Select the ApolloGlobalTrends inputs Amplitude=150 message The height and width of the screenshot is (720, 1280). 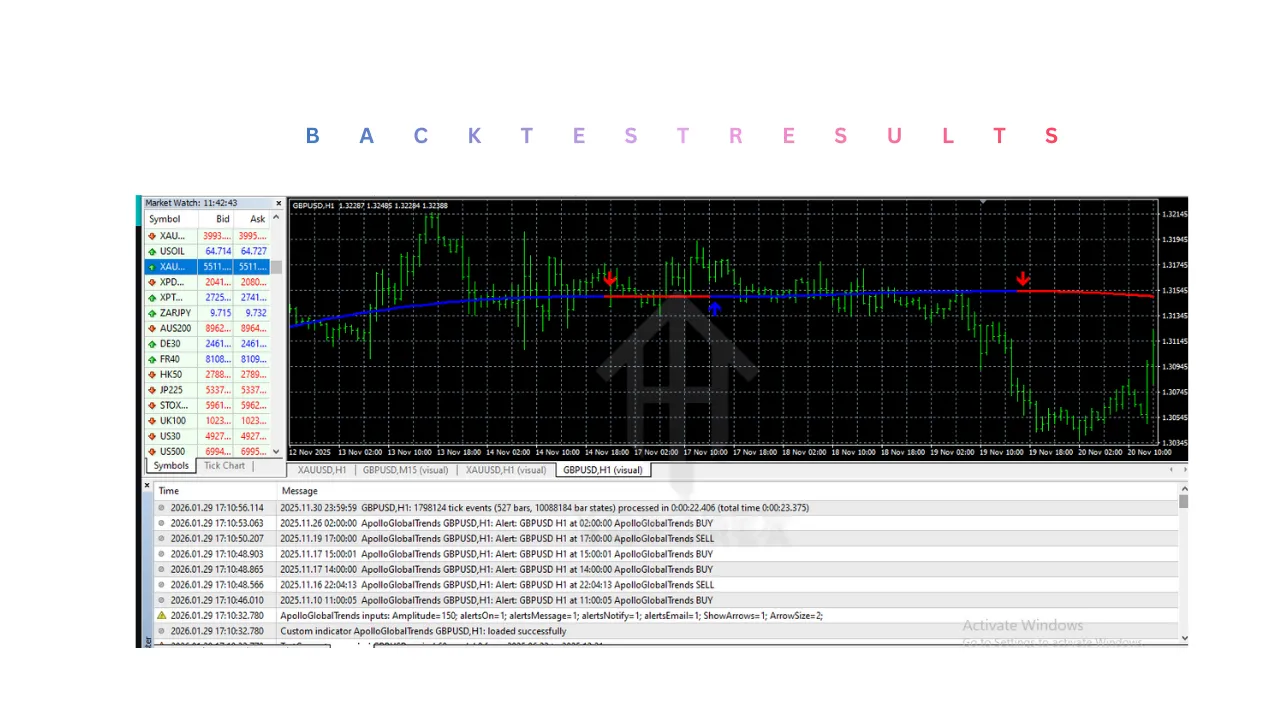coord(551,616)
